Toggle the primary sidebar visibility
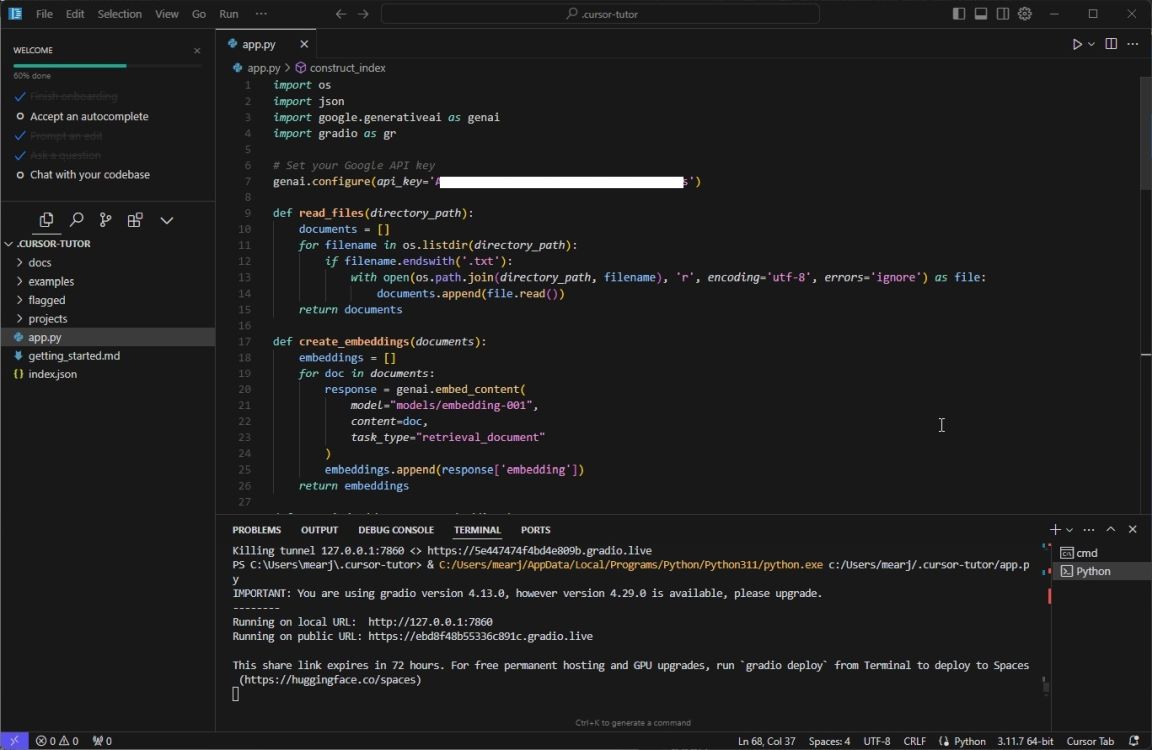The image size is (1152, 750). coord(957,14)
